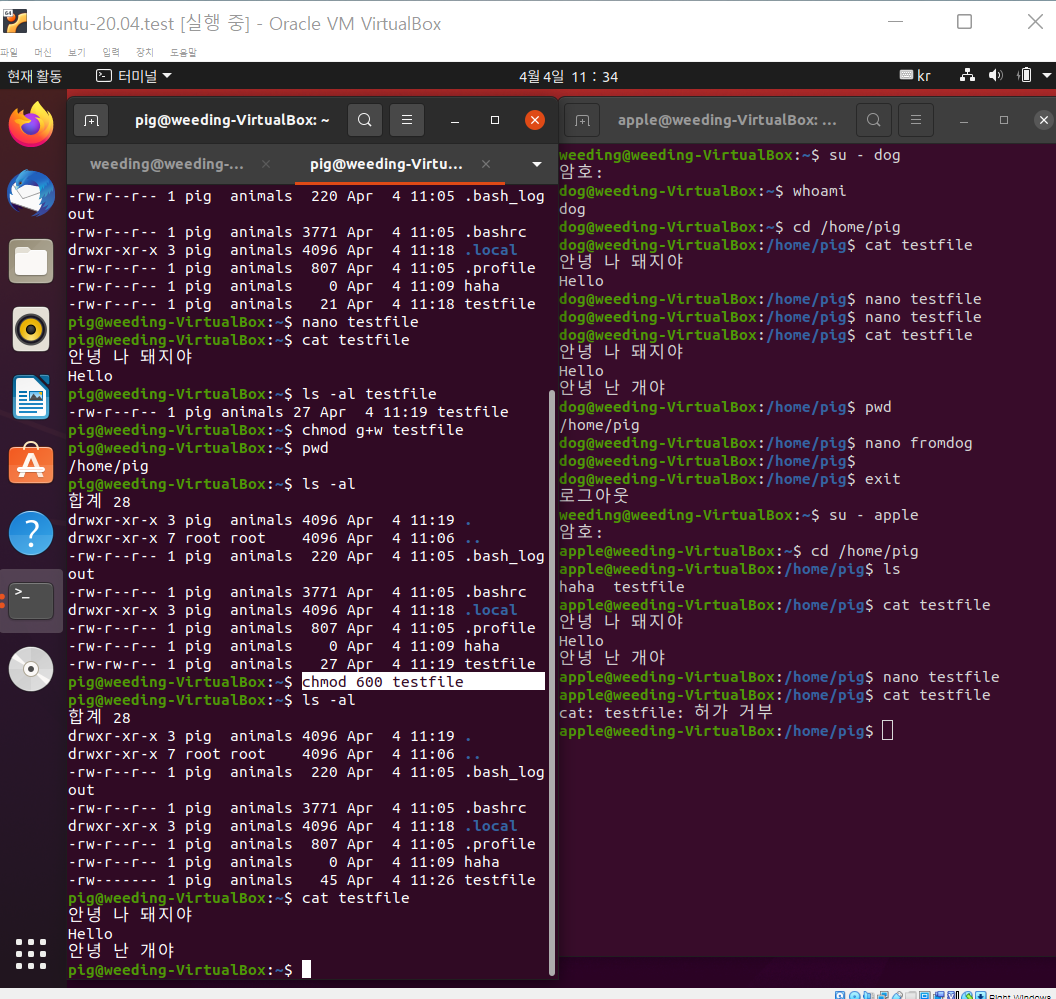Expand the terminal tab list dropdown arrow
1056x999 pixels.
tap(537, 164)
